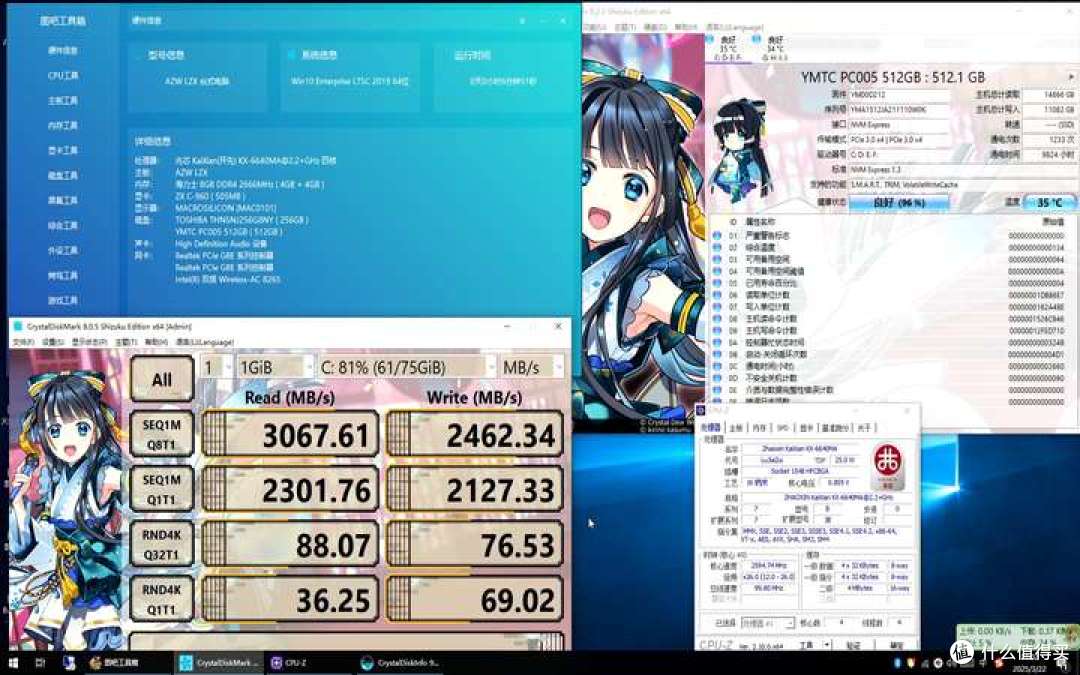
Task: Open the Windows Start menu
Action: 13,663
